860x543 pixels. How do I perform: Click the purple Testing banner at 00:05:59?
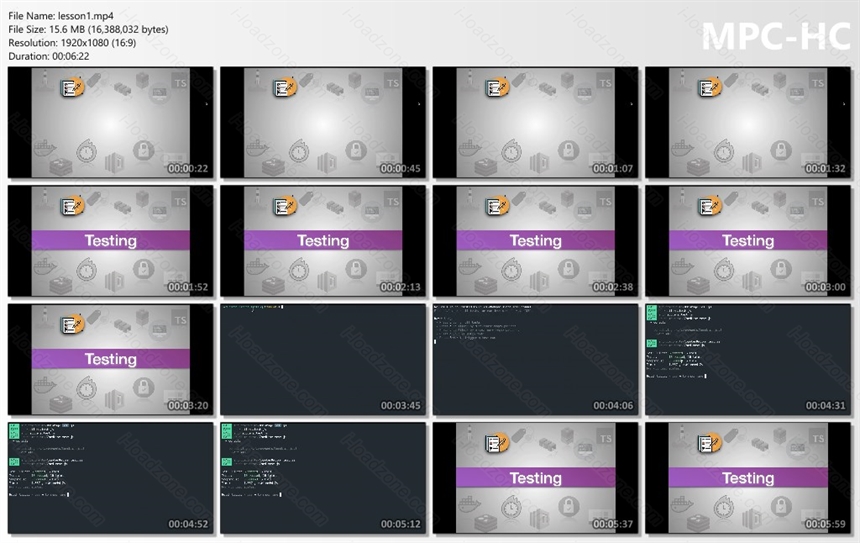click(x=748, y=477)
